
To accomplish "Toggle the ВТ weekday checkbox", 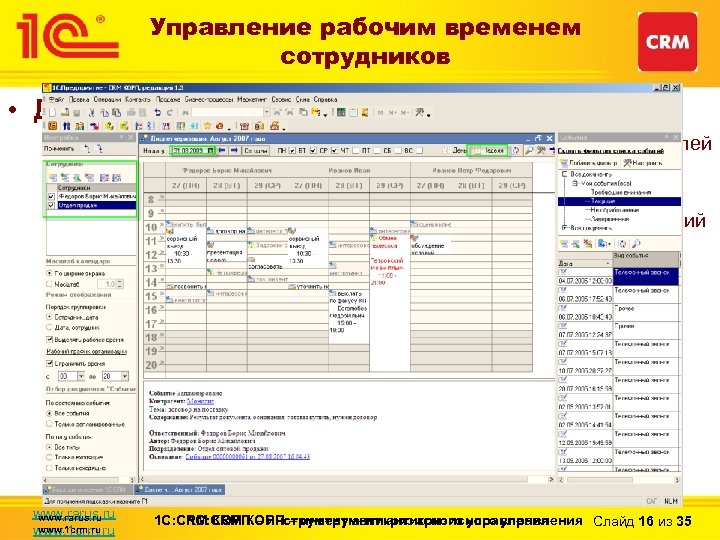I will (x=313, y=151).
